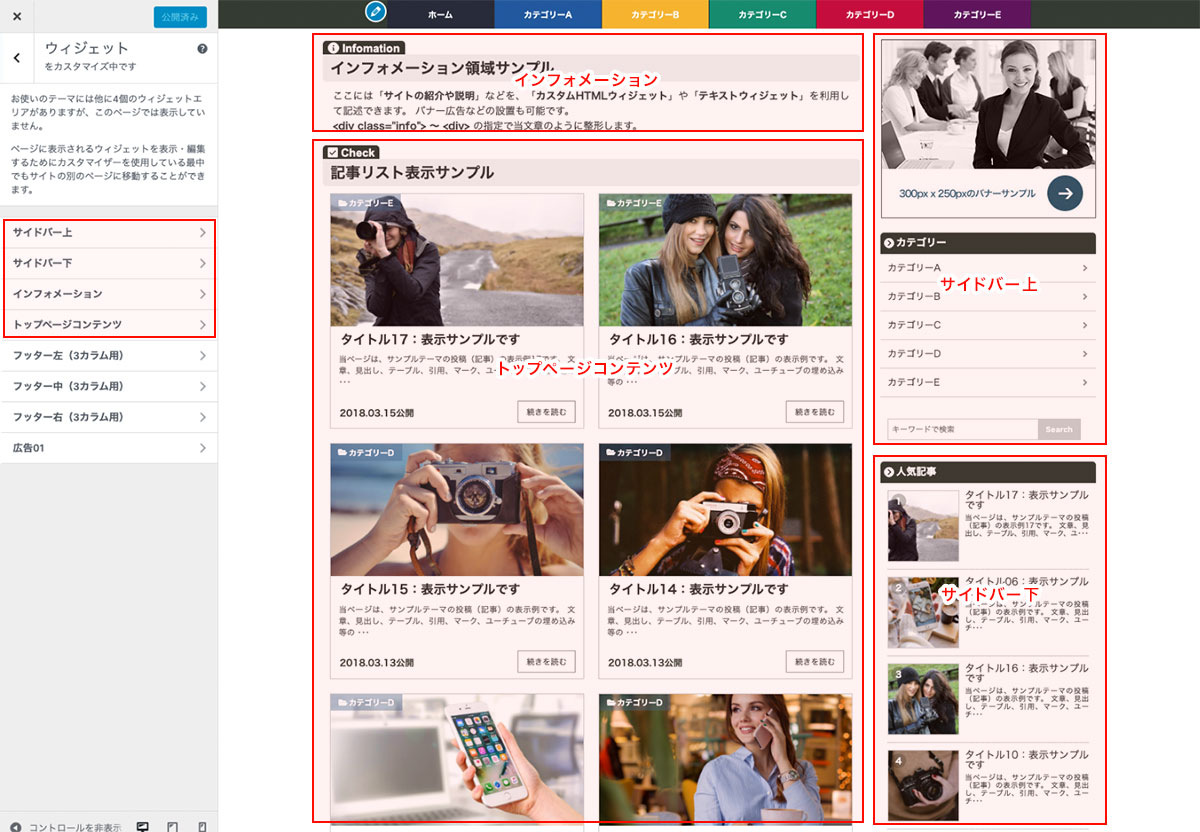Viewport: 1200px width, 832px height.
Task: Open rank 1 thumbnail in 人気記事
Action: (x=923, y=526)
